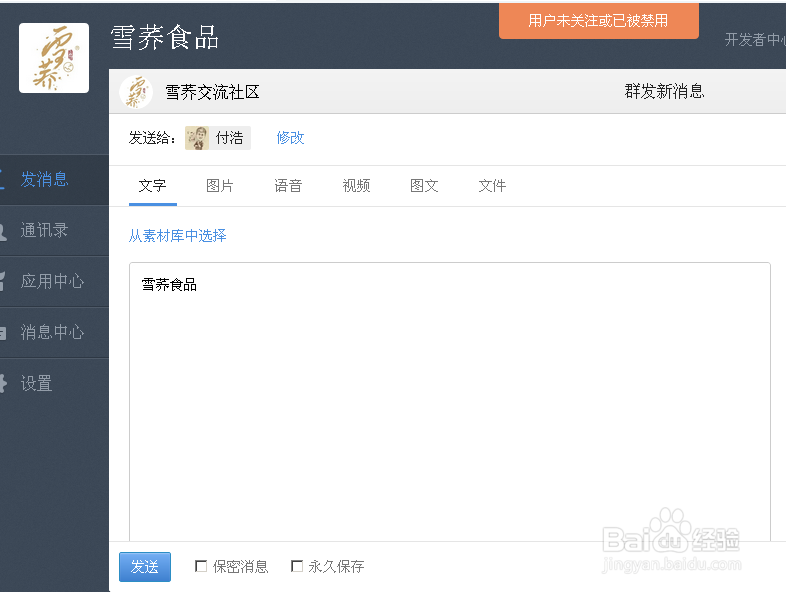Click 从素材库中选择 link
The width and height of the screenshot is (786, 592).
tap(177, 236)
